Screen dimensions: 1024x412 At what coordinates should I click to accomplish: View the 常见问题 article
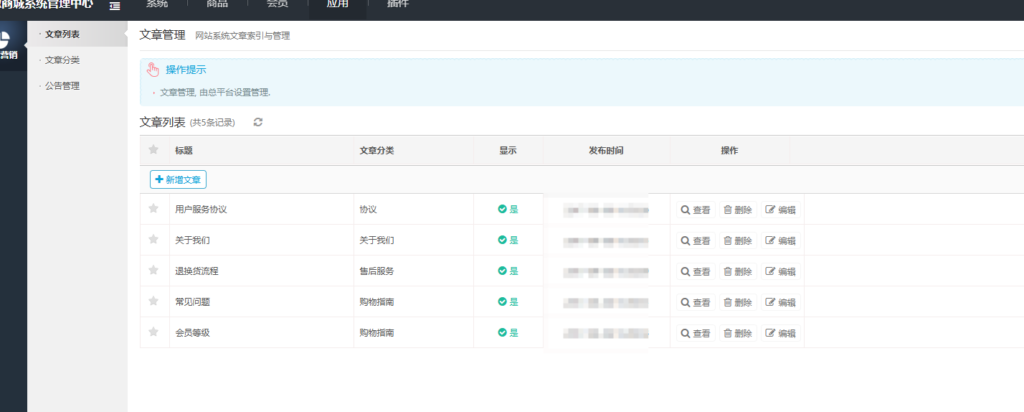click(x=696, y=302)
